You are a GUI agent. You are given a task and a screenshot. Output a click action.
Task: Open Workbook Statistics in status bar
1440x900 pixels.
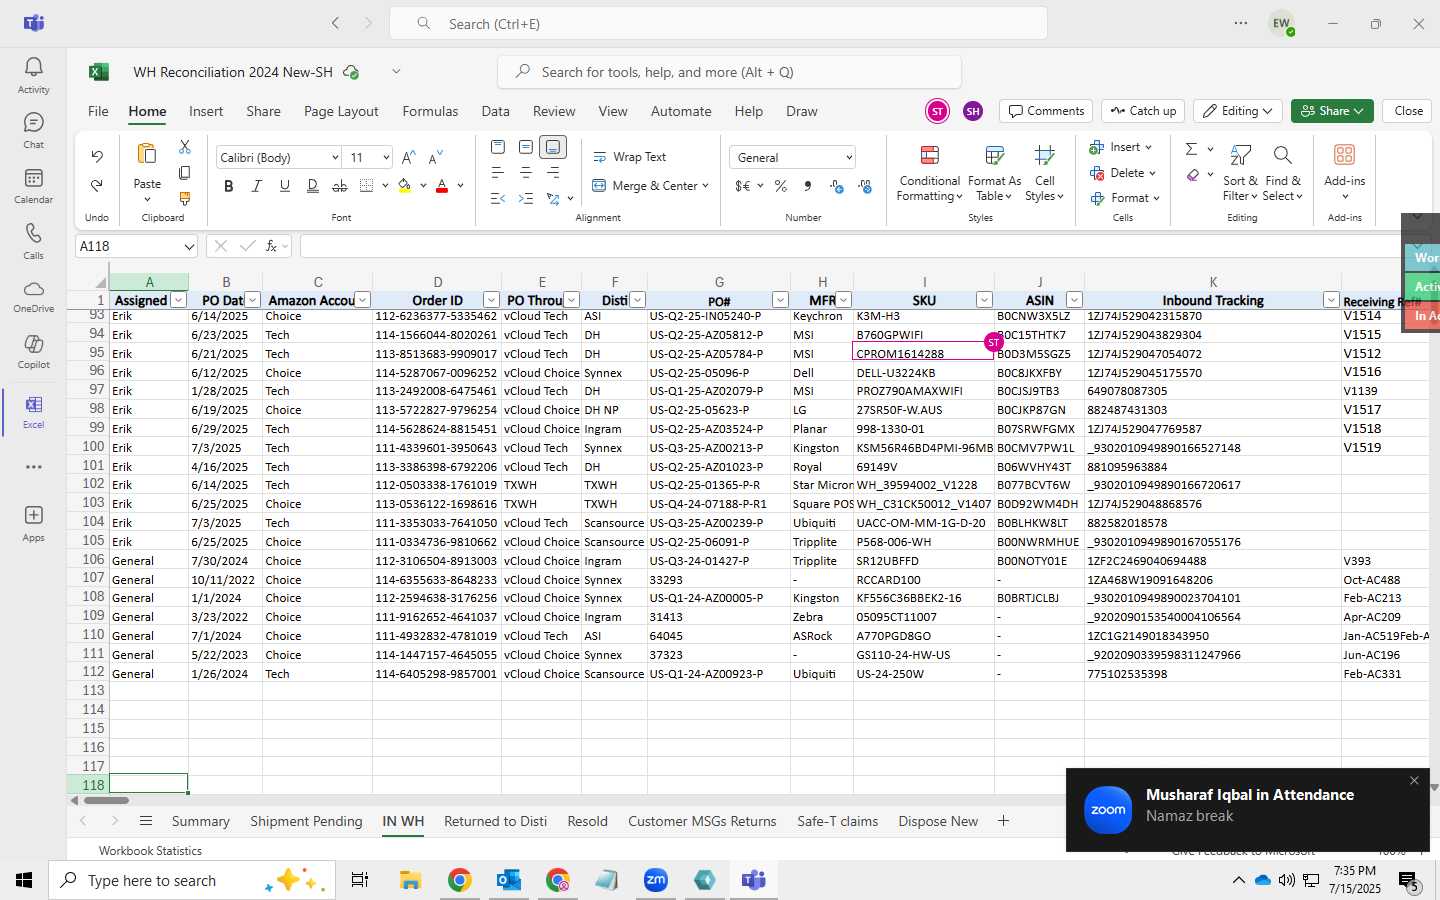pos(150,850)
